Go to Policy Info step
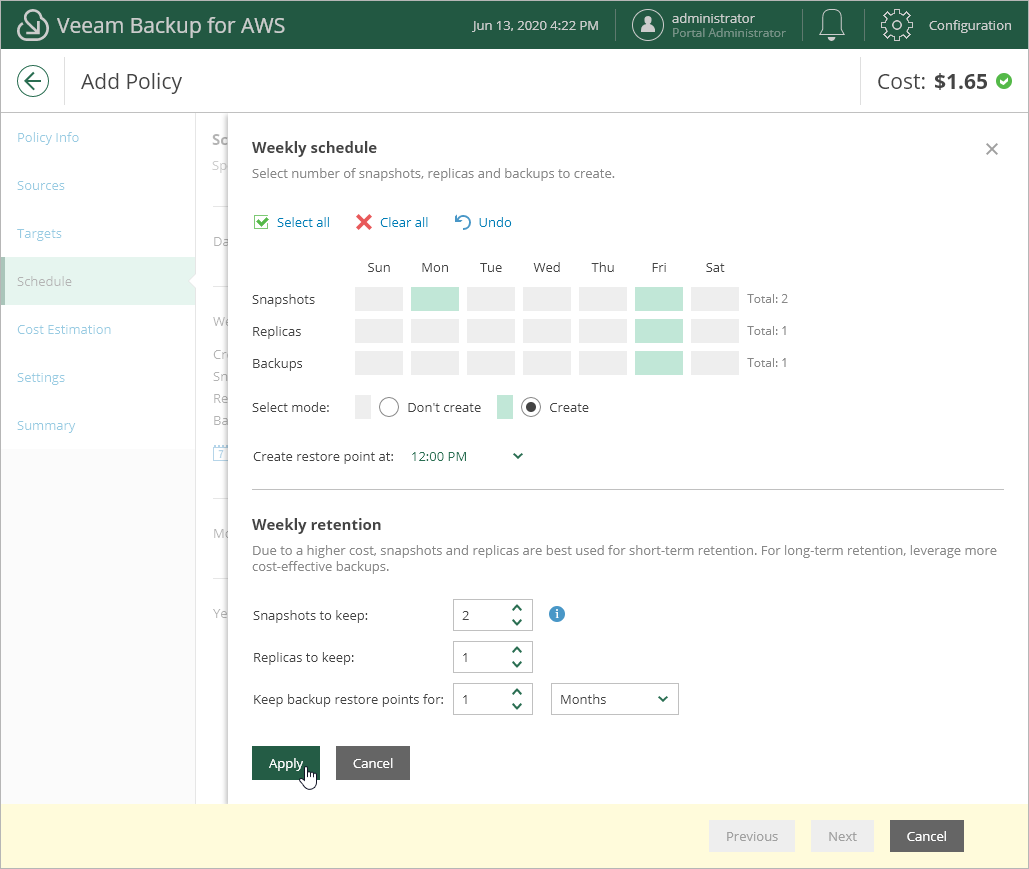Screen dimensions: 1029x869 tap(48, 137)
